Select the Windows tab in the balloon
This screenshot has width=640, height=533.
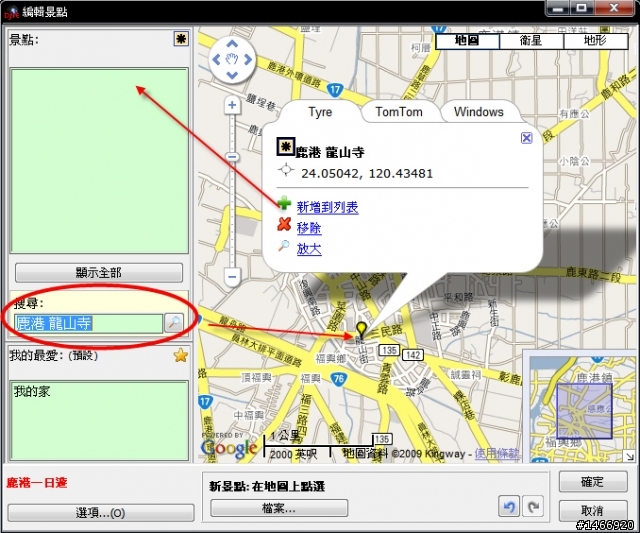(479, 112)
